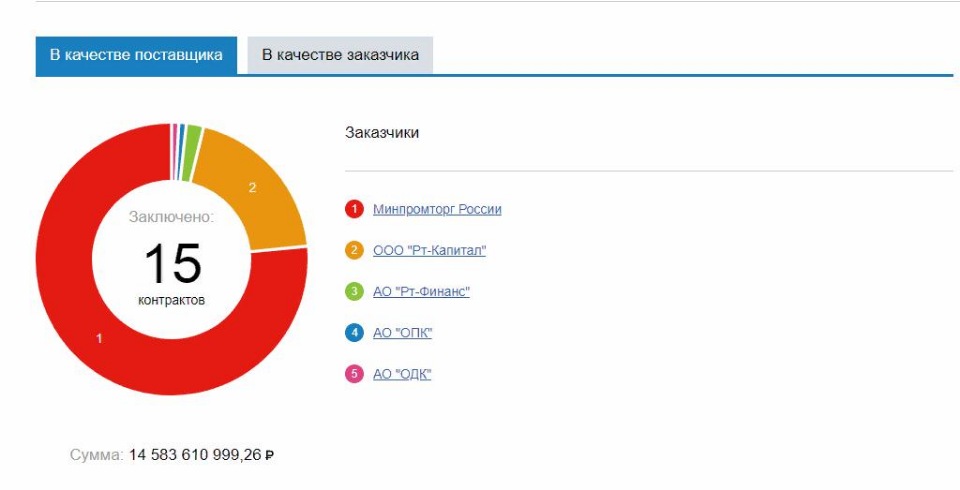
Task: Select the thin green donut segment
Action: point(193,153)
